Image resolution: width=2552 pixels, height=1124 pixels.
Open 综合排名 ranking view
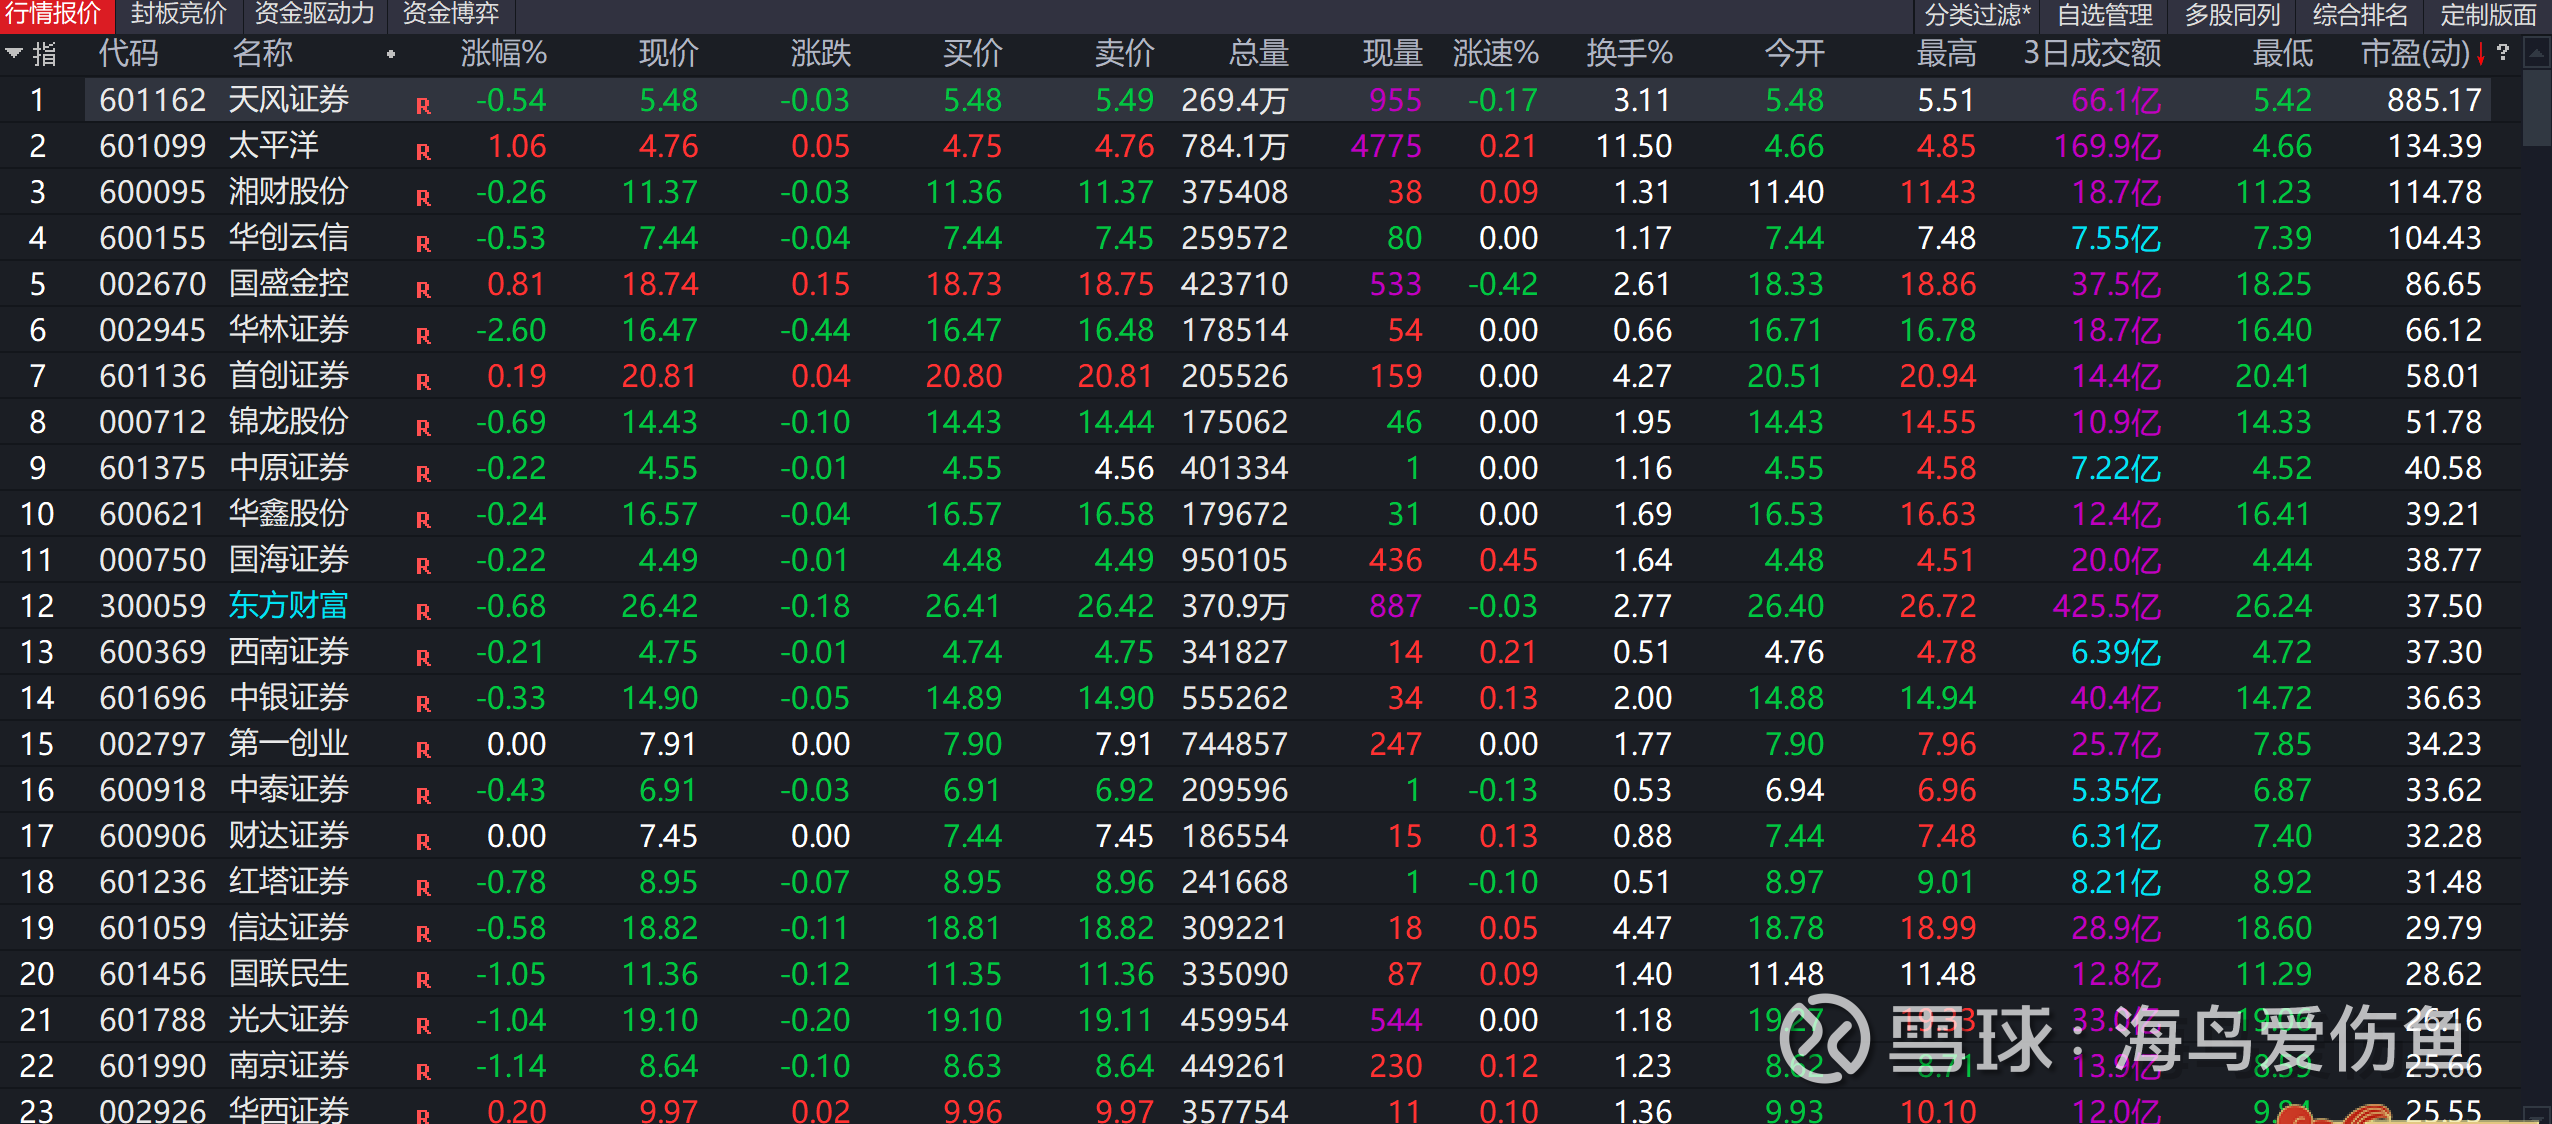pyautogui.click(x=2360, y=15)
